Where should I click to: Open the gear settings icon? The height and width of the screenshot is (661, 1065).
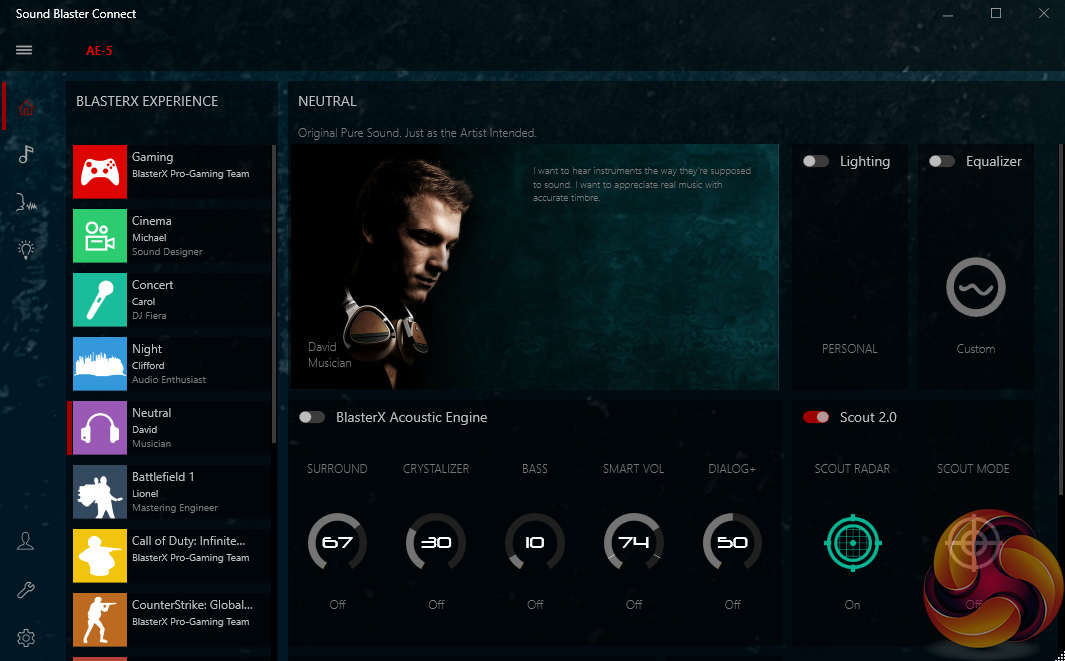tap(26, 638)
